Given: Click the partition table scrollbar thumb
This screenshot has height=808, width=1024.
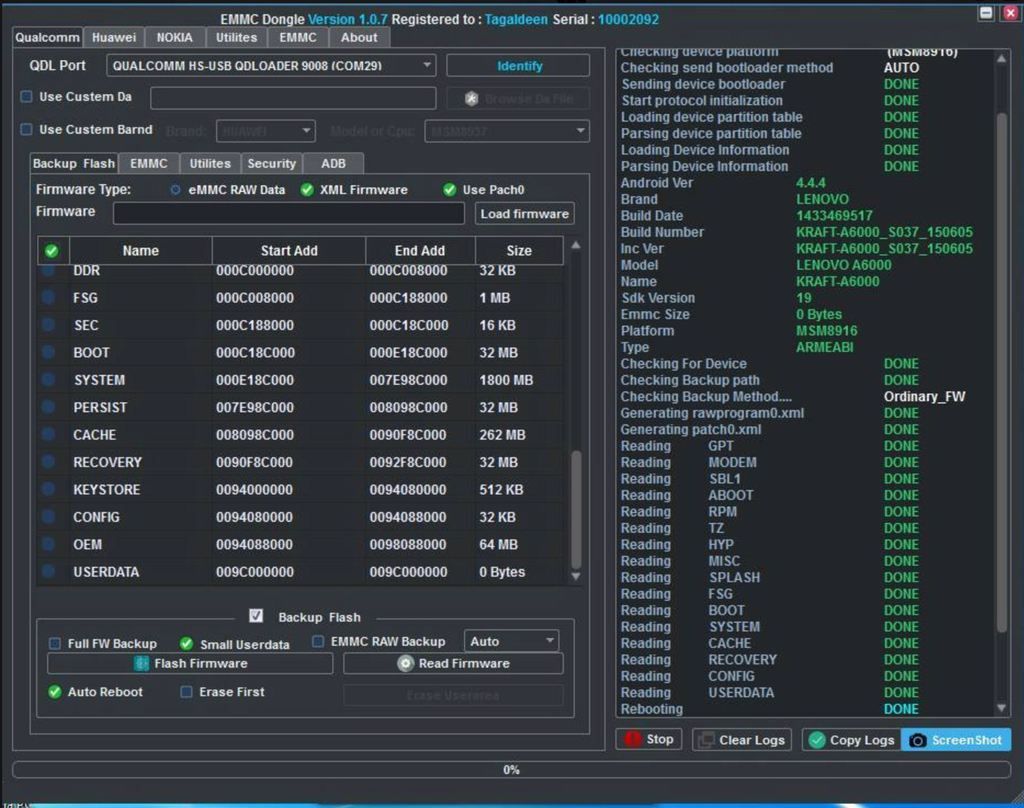Looking at the screenshot, I should (576, 510).
